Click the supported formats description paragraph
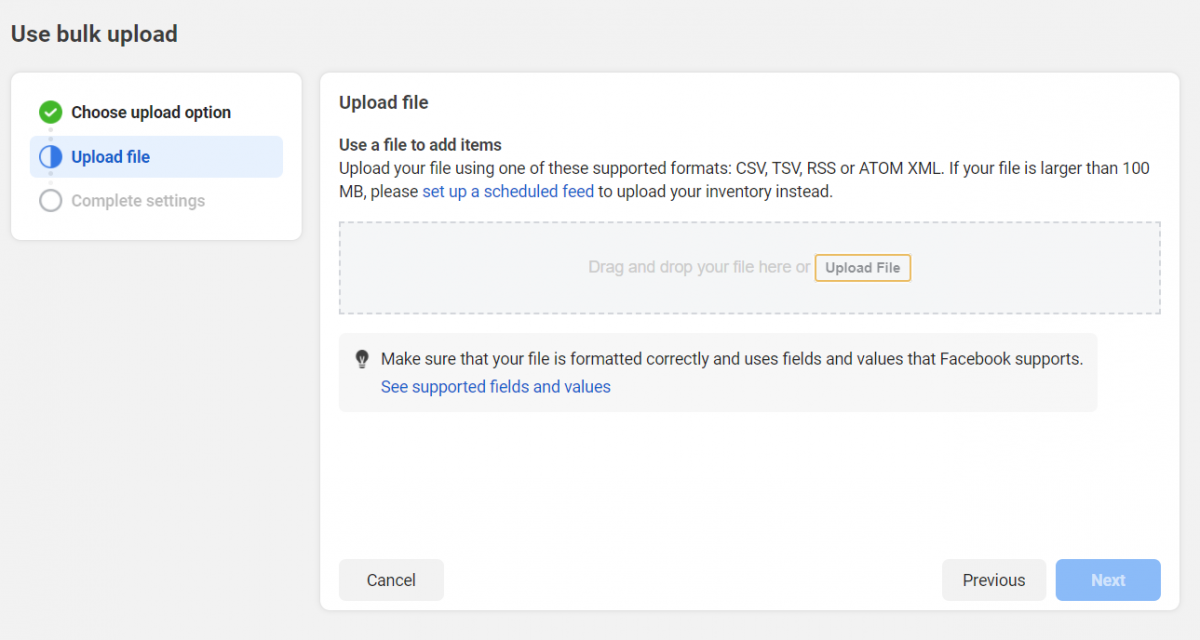 pyautogui.click(x=744, y=169)
